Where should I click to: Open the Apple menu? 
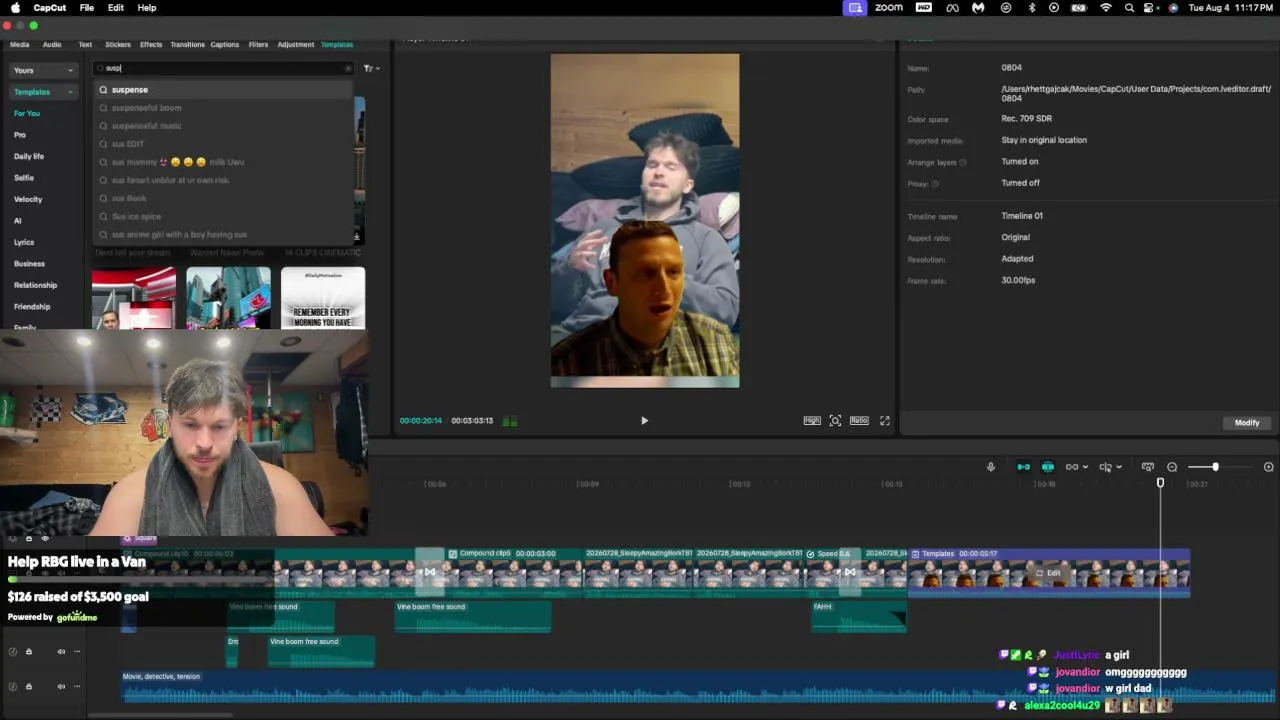[x=15, y=8]
